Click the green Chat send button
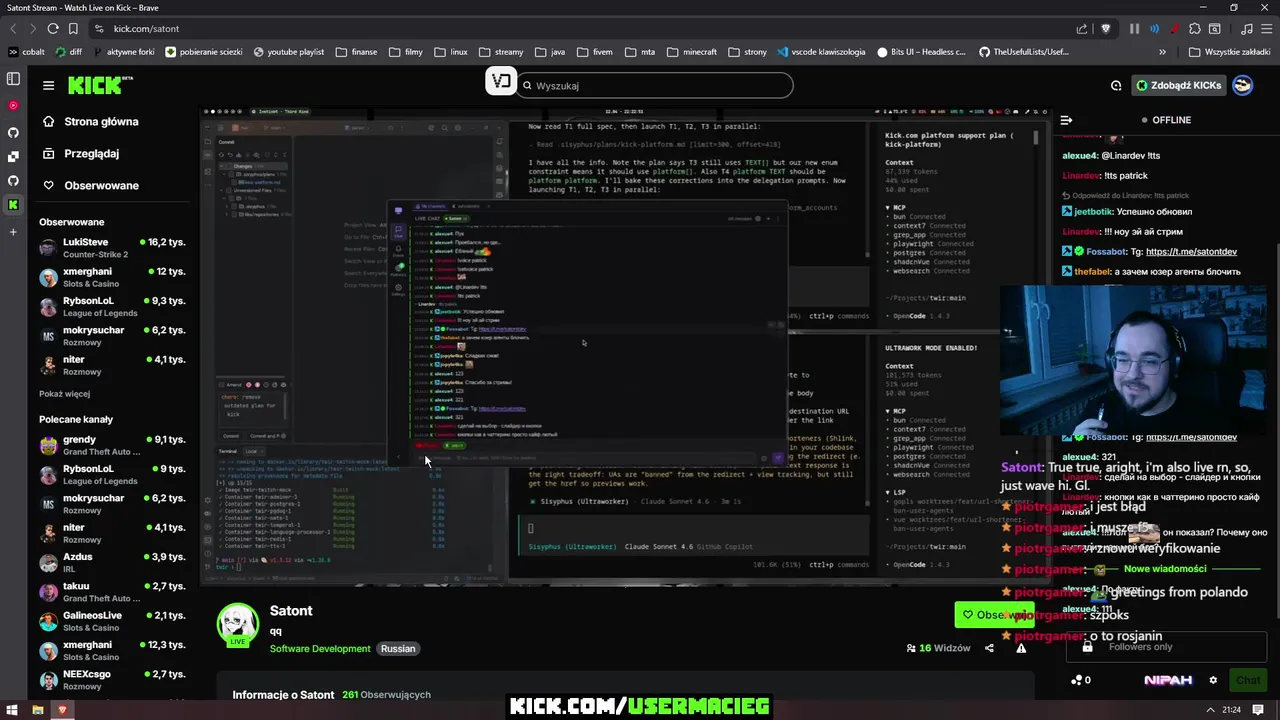1280x720 pixels. [1247, 680]
